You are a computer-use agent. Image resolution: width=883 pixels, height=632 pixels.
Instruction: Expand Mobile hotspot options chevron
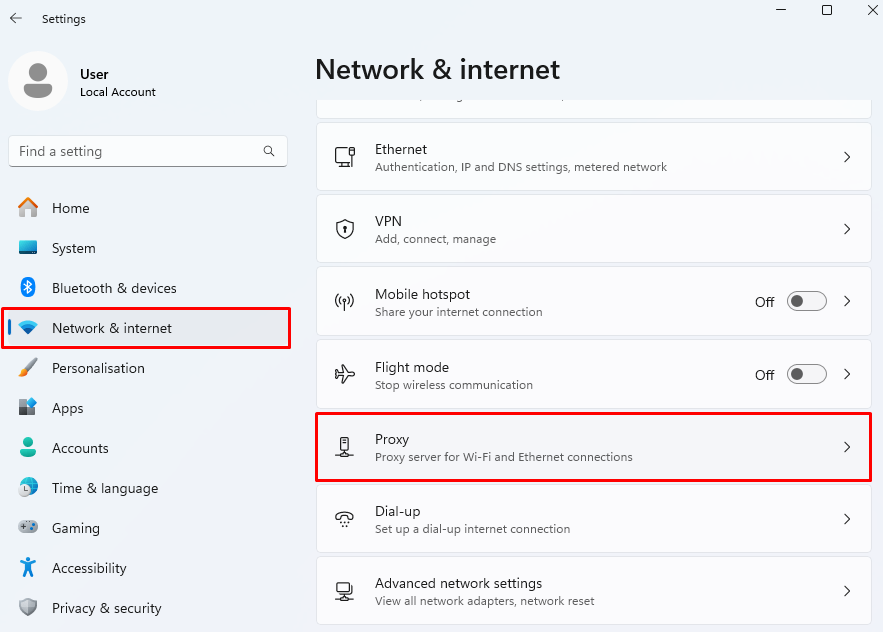(847, 301)
